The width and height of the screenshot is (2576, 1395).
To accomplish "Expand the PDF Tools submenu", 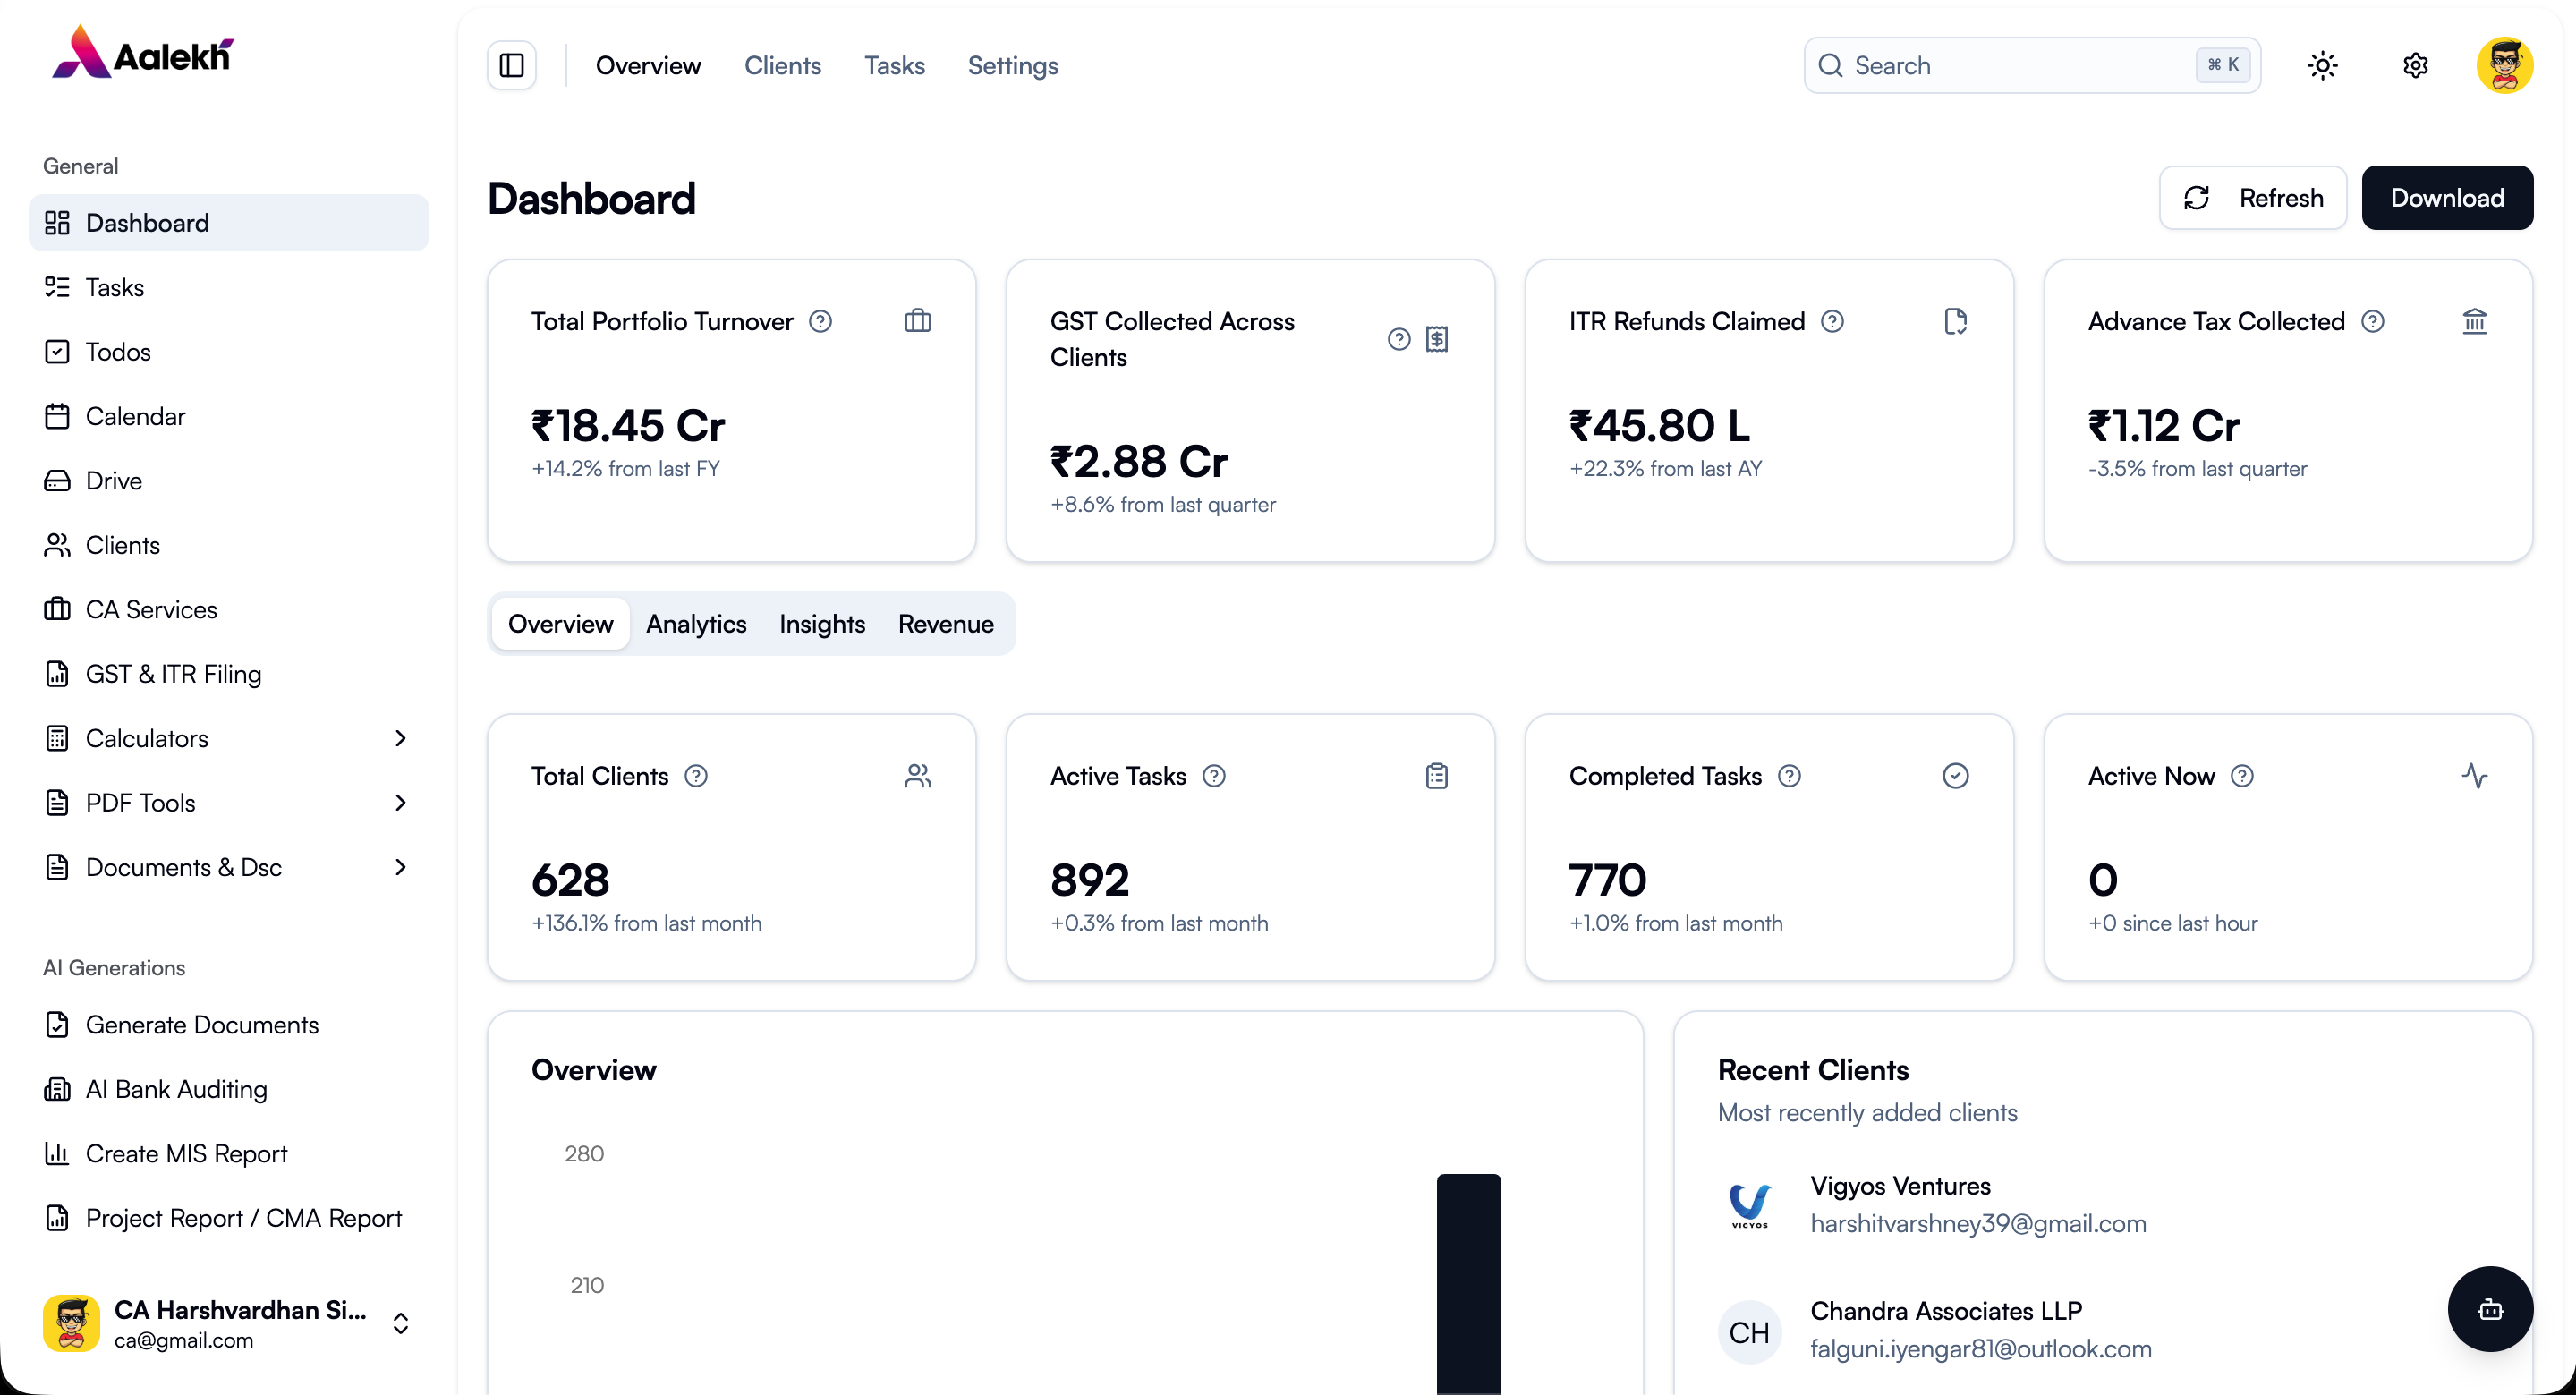I will (x=400, y=803).
